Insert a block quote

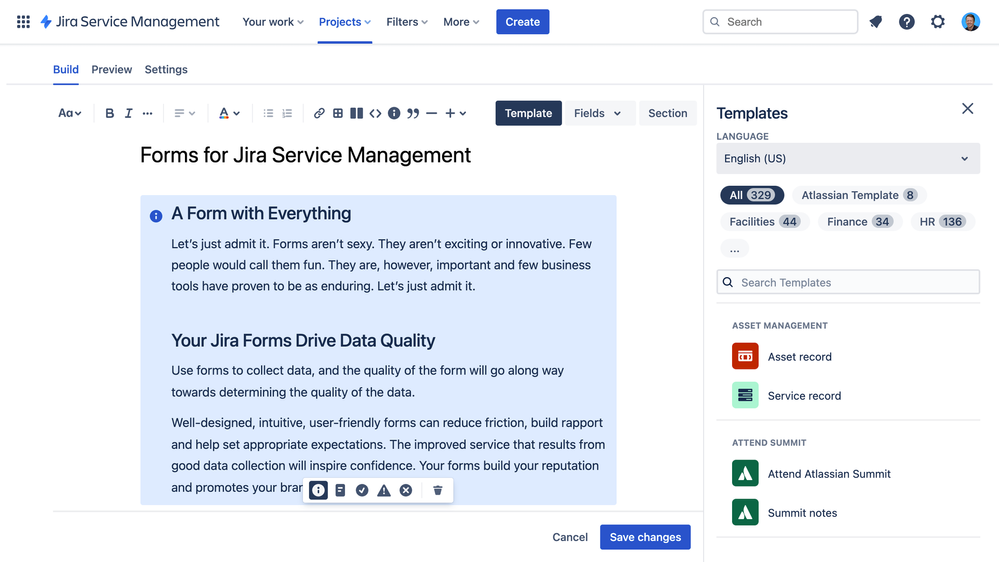[x=413, y=113]
